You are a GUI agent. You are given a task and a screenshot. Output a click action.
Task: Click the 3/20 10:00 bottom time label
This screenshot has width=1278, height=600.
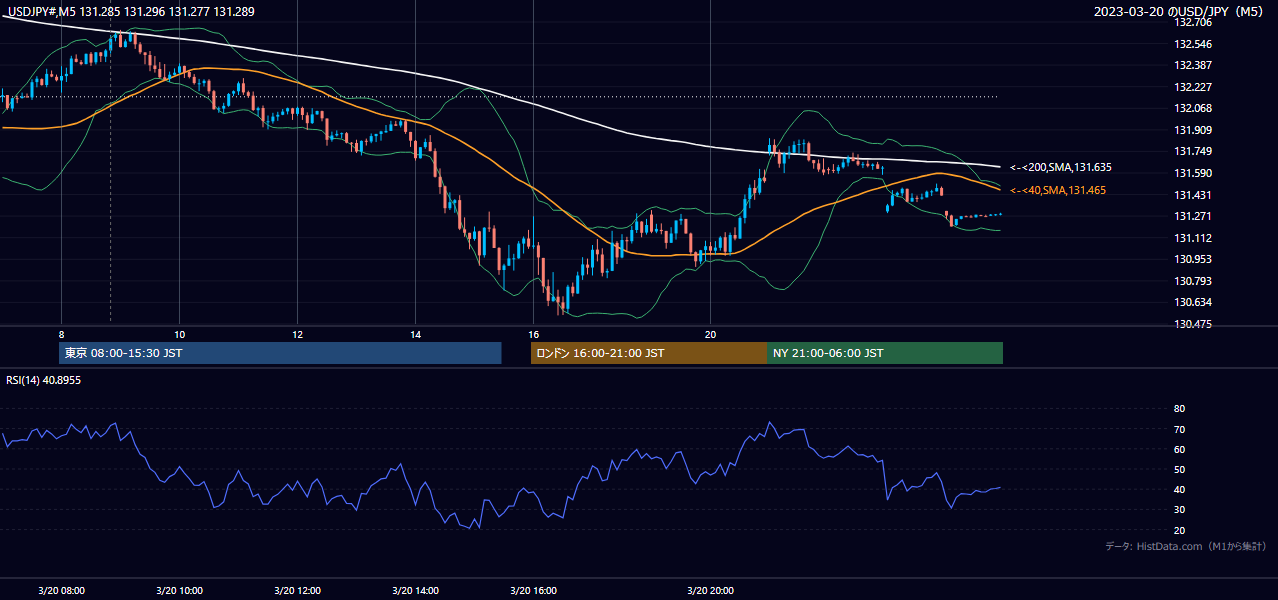click(179, 590)
